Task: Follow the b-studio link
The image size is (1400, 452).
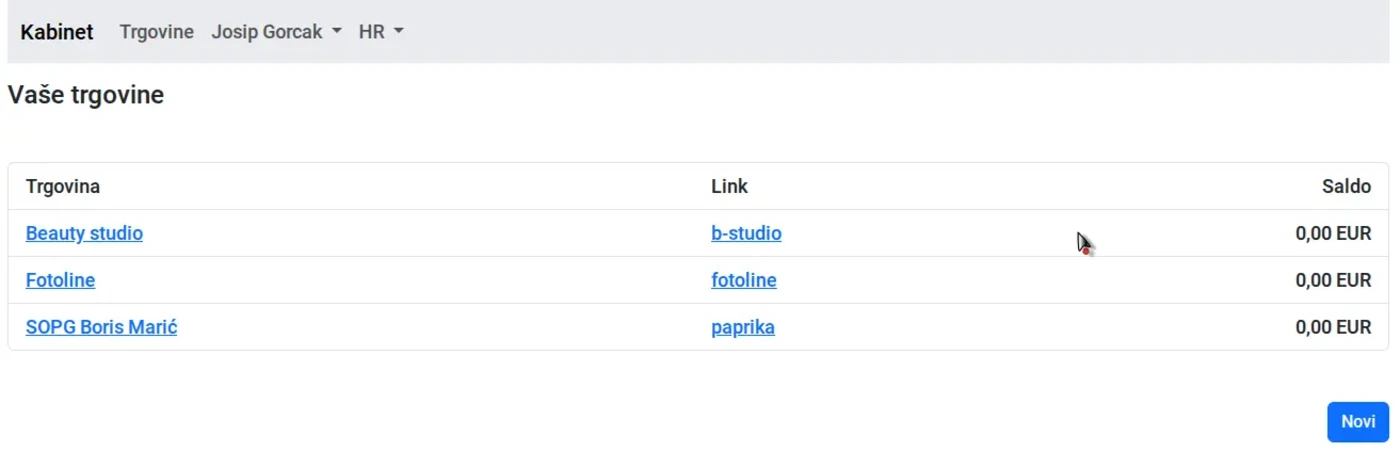Action: coord(746,233)
